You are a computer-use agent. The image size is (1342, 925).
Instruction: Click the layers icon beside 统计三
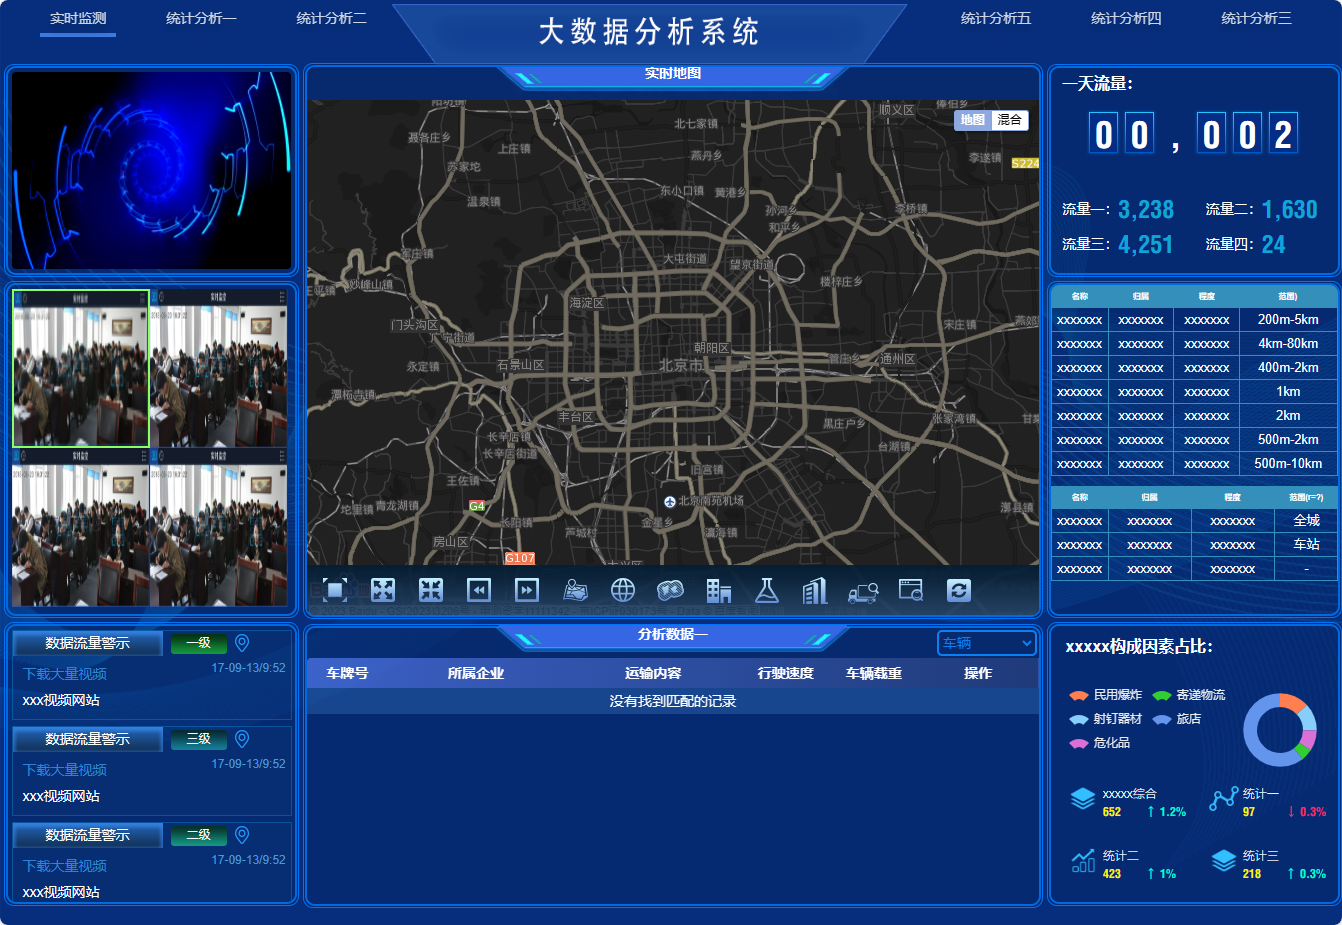(1224, 861)
